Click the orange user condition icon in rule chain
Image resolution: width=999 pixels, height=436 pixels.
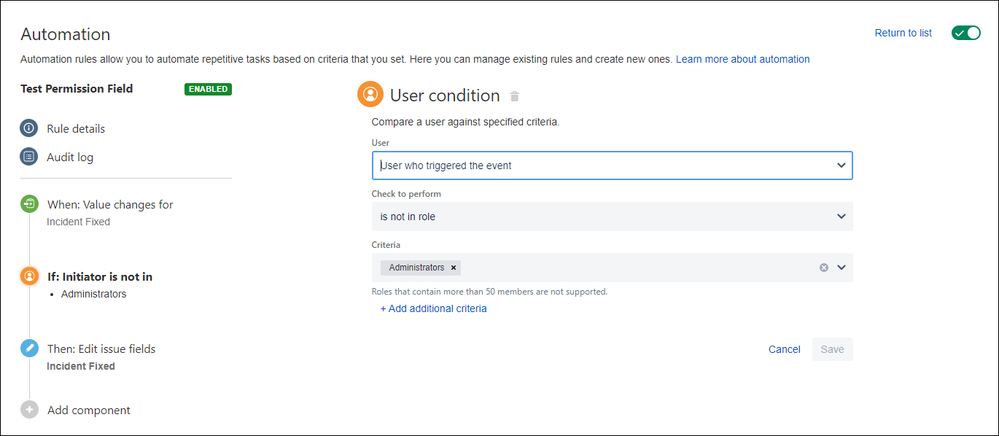pos(29,276)
